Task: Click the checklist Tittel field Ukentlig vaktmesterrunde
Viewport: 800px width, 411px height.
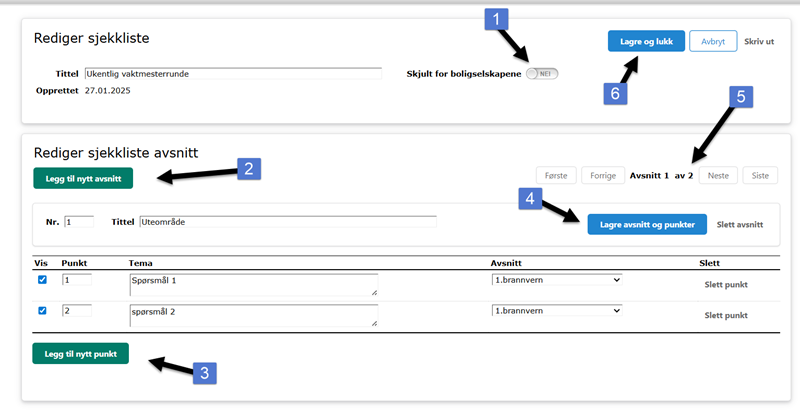Action: [233, 74]
